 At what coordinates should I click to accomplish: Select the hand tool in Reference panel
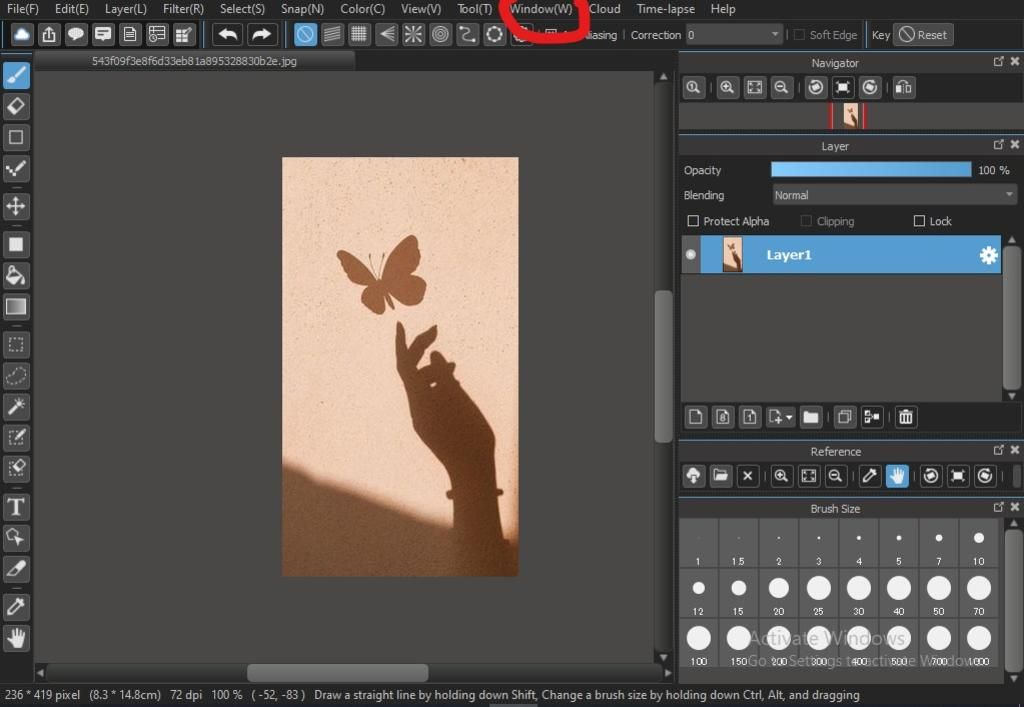point(897,476)
